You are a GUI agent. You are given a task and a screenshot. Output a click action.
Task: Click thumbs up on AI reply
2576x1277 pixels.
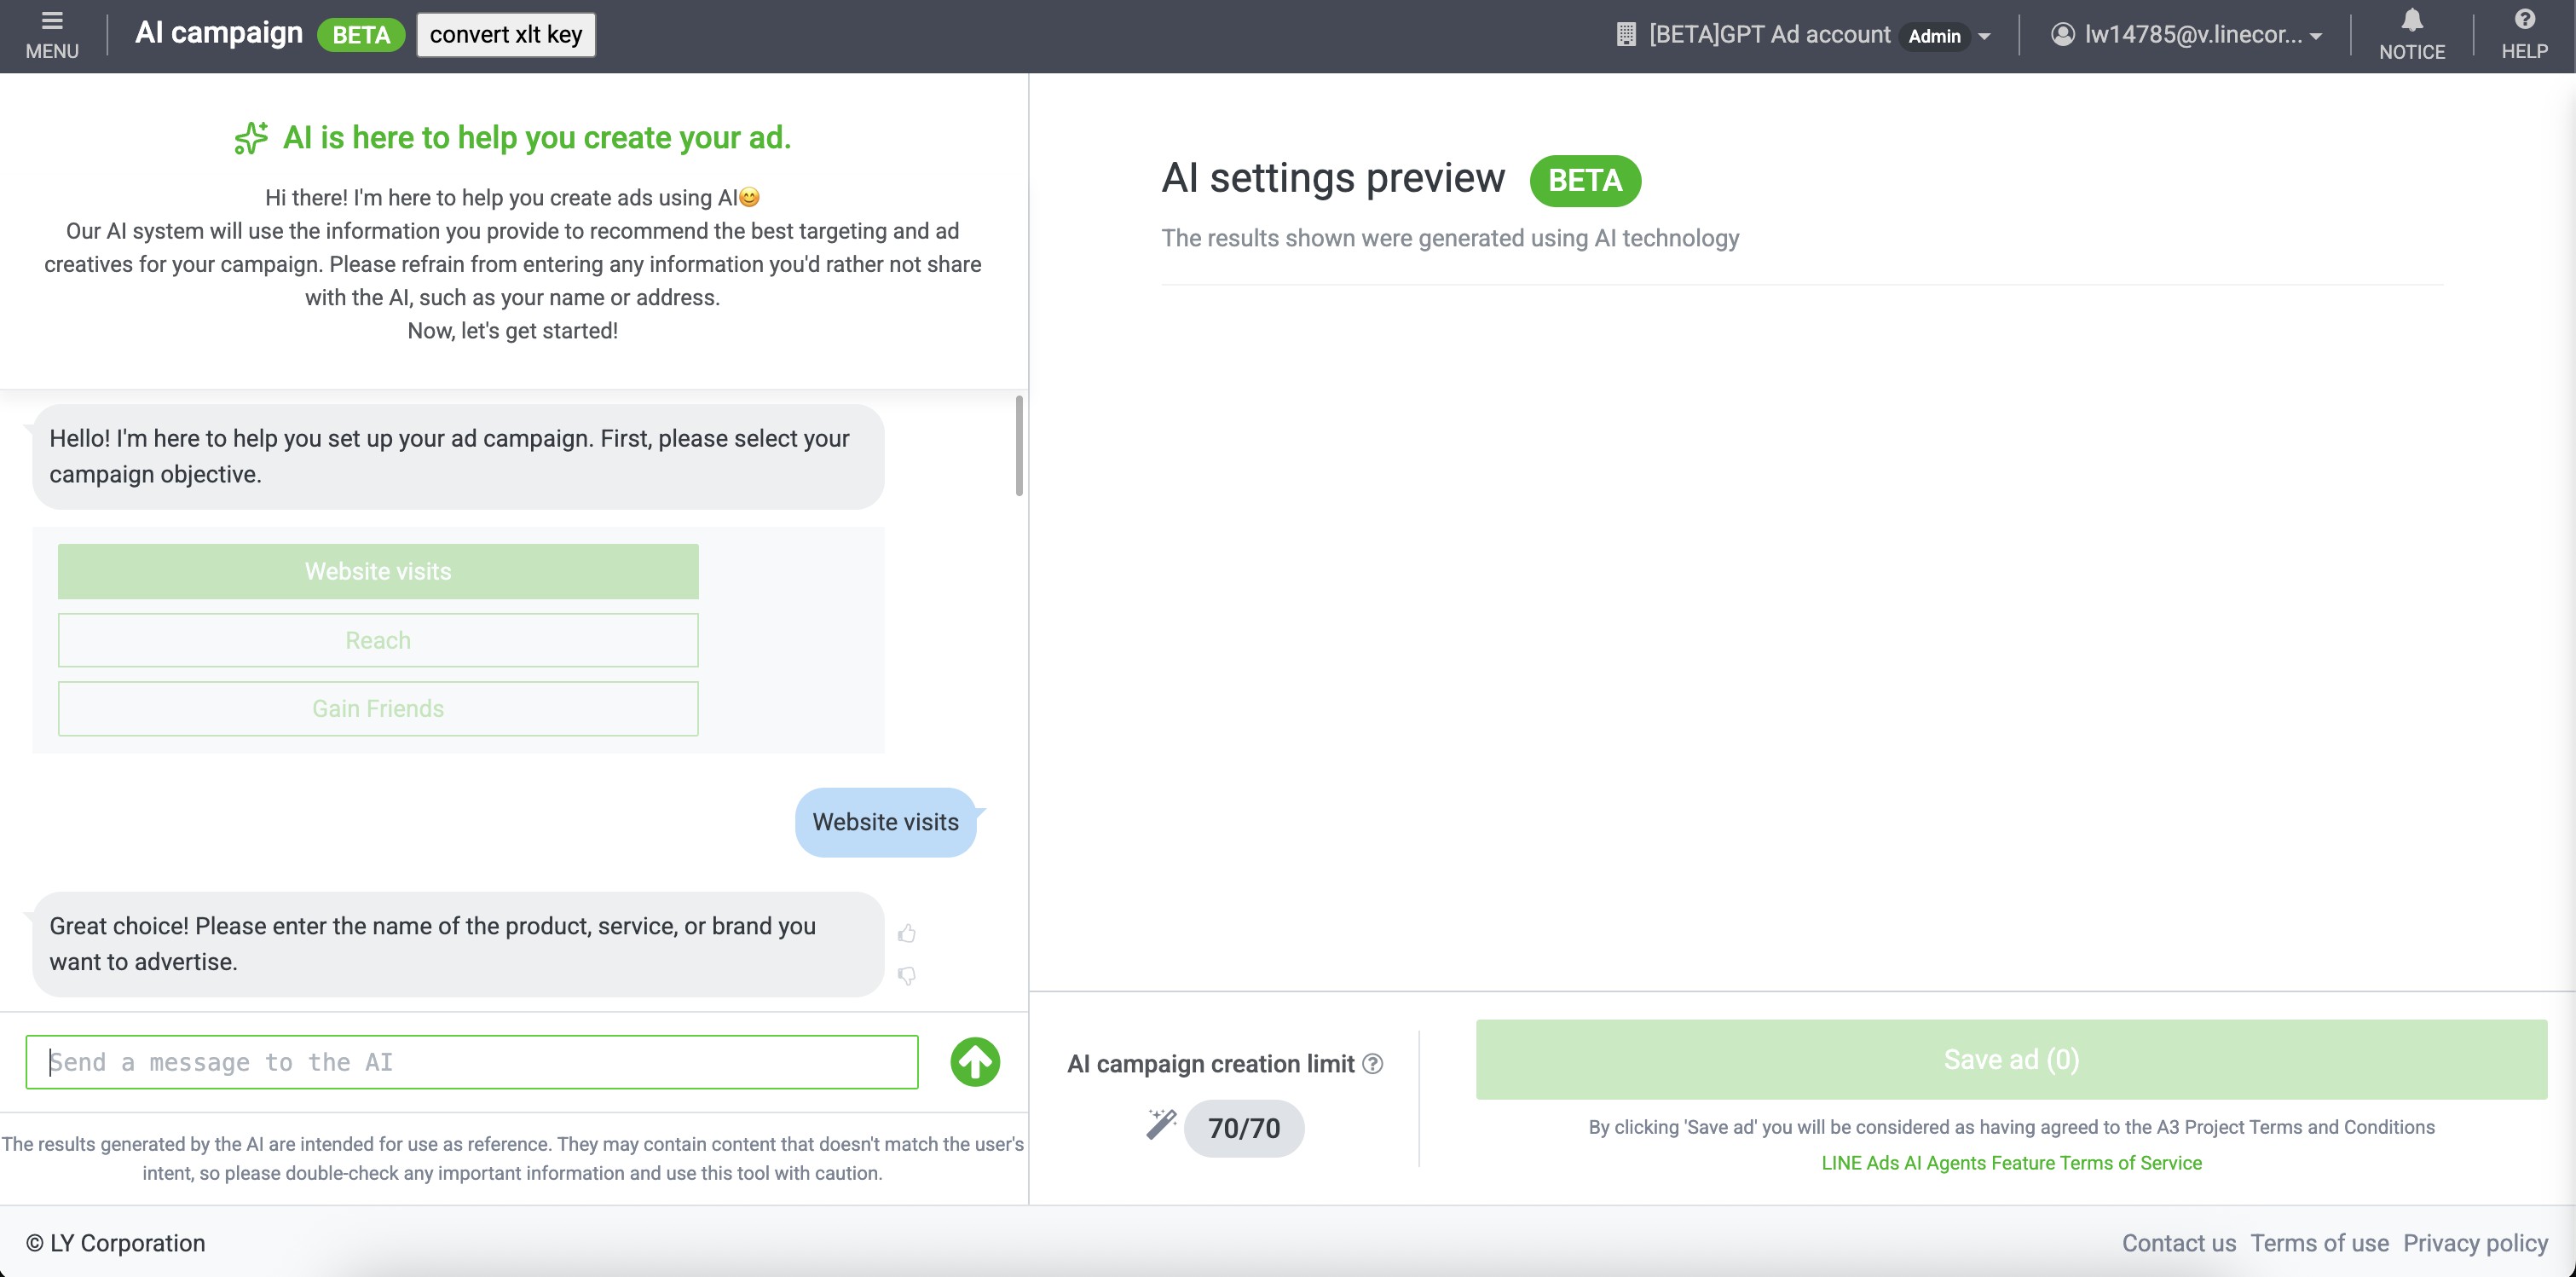coord(907,934)
